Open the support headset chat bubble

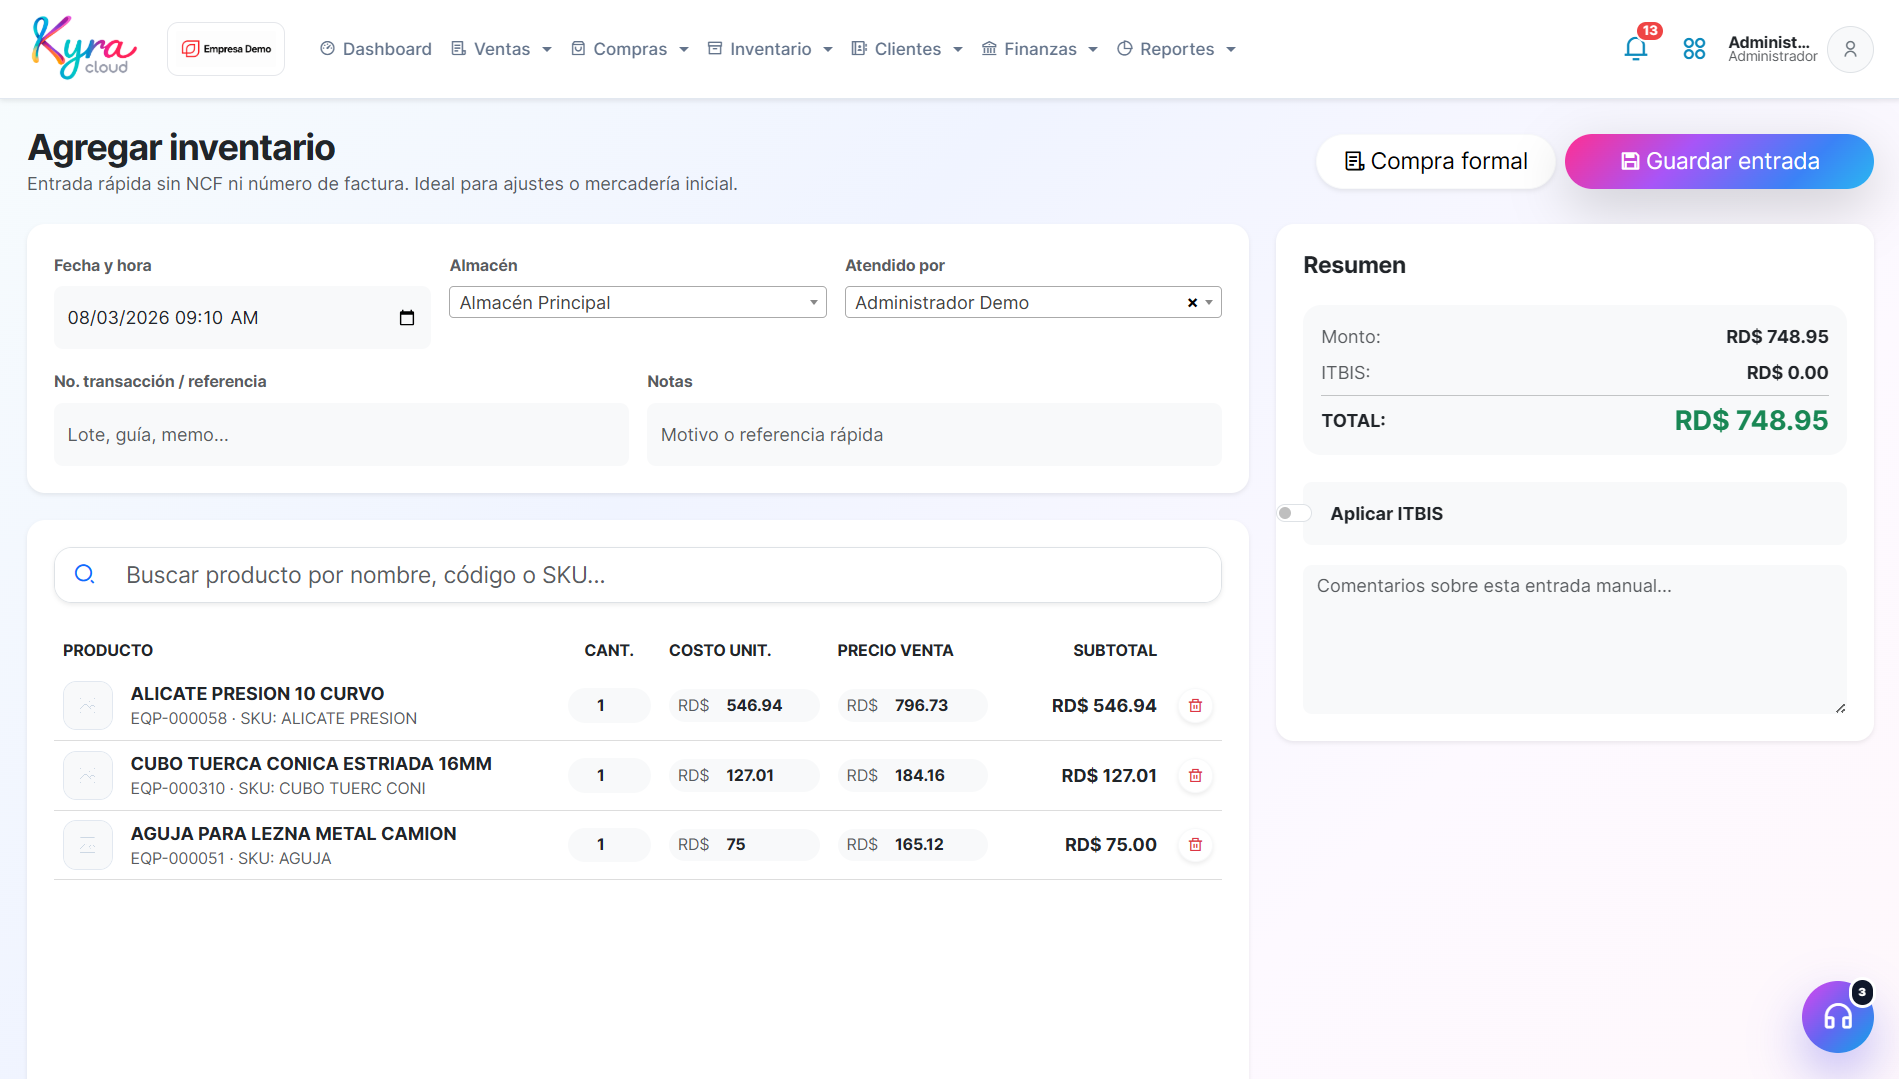coord(1838,1017)
